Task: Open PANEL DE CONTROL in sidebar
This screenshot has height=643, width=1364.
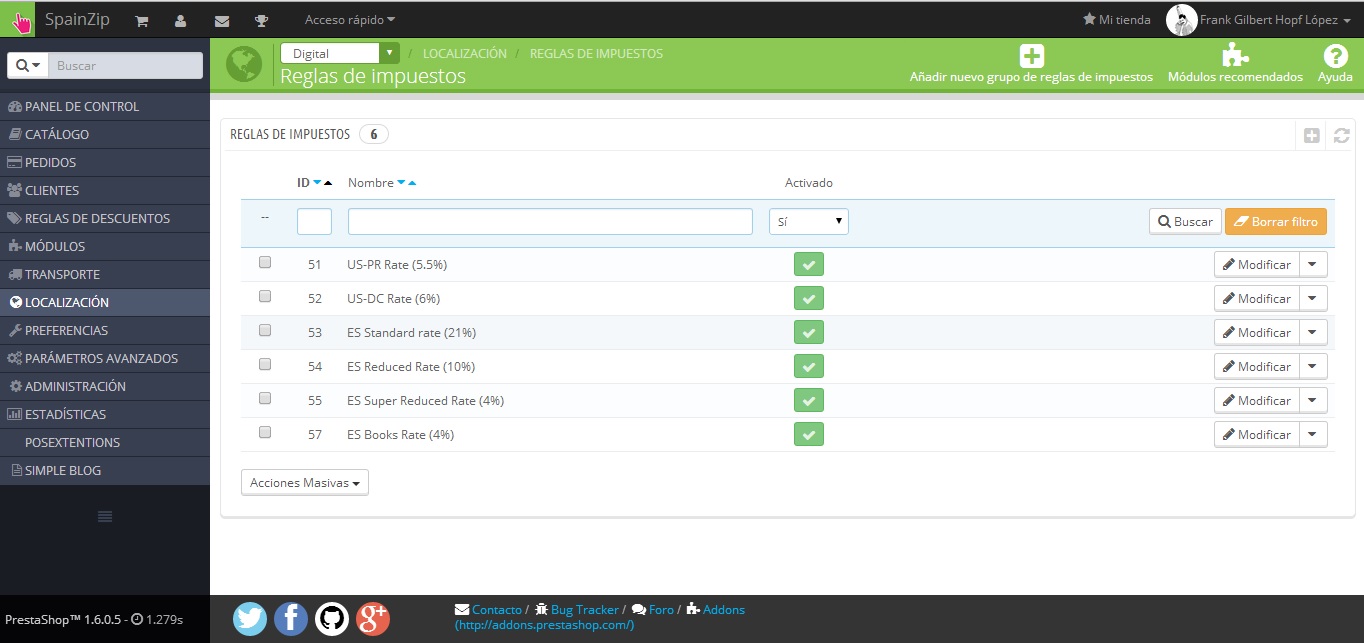Action: click(x=105, y=106)
